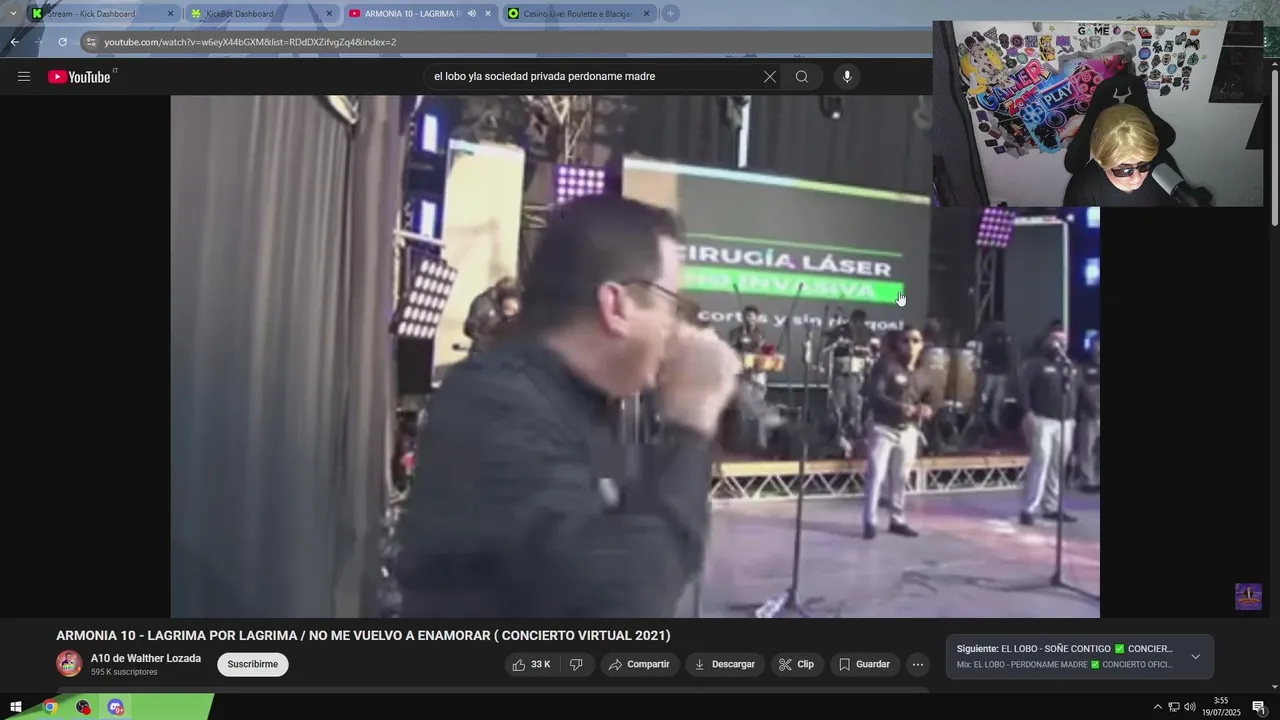Open Chrome from the taskbar
The image size is (1280, 720).
(x=50, y=707)
